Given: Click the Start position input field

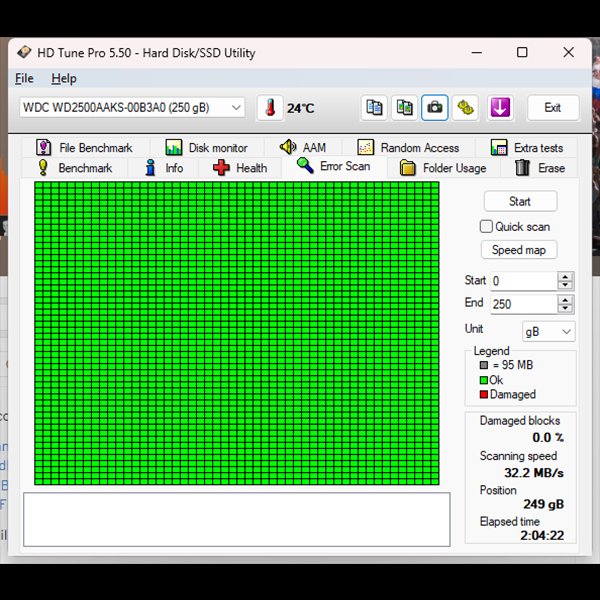Looking at the screenshot, I should tap(523, 281).
